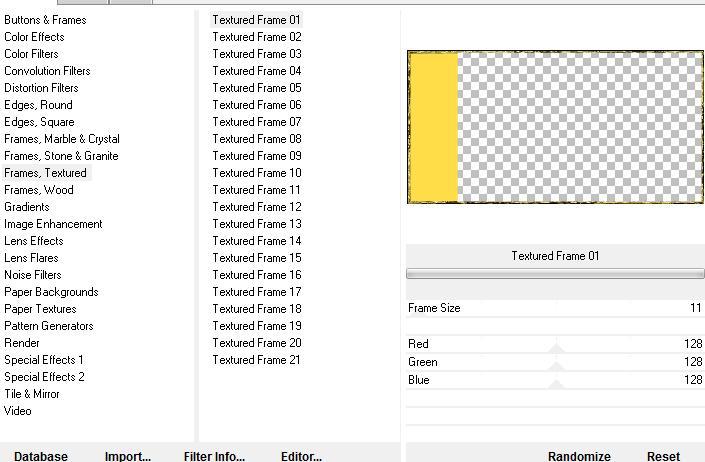Choose Color Filters in category list

tap(31, 54)
